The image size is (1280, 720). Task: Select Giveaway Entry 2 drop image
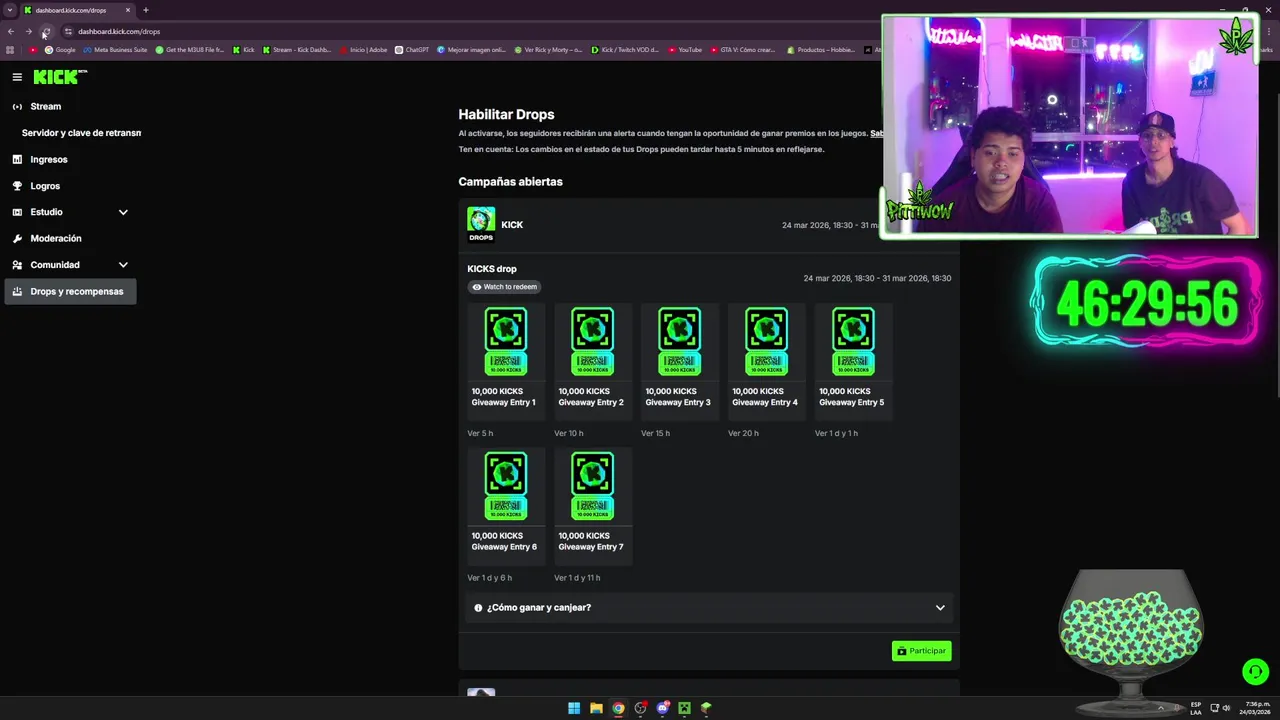tap(593, 342)
